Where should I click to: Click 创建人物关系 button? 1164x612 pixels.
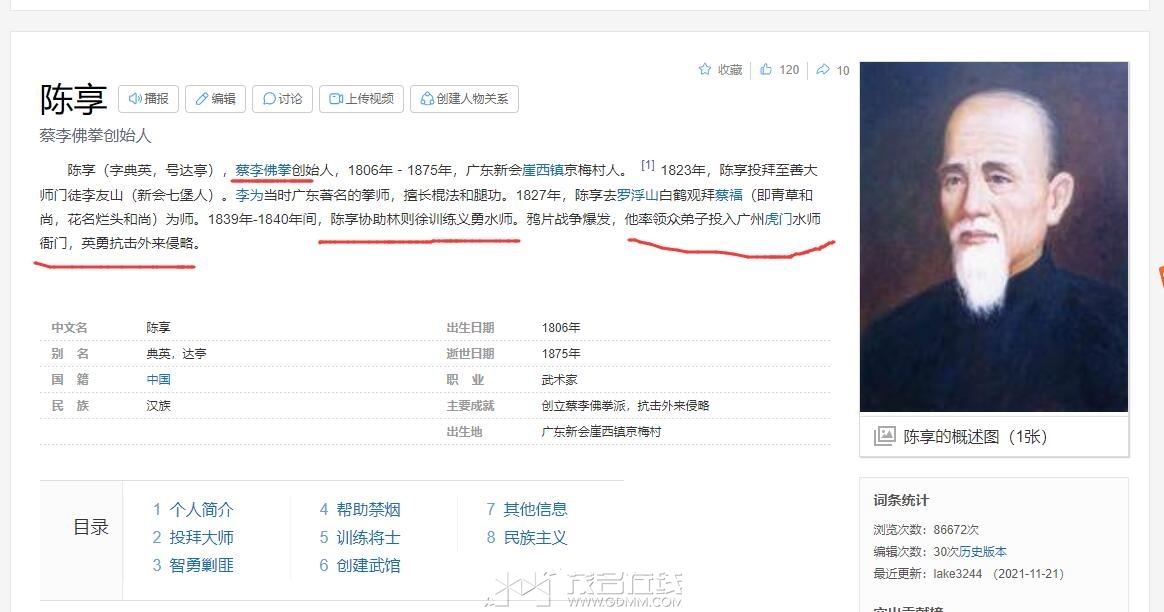(x=464, y=99)
